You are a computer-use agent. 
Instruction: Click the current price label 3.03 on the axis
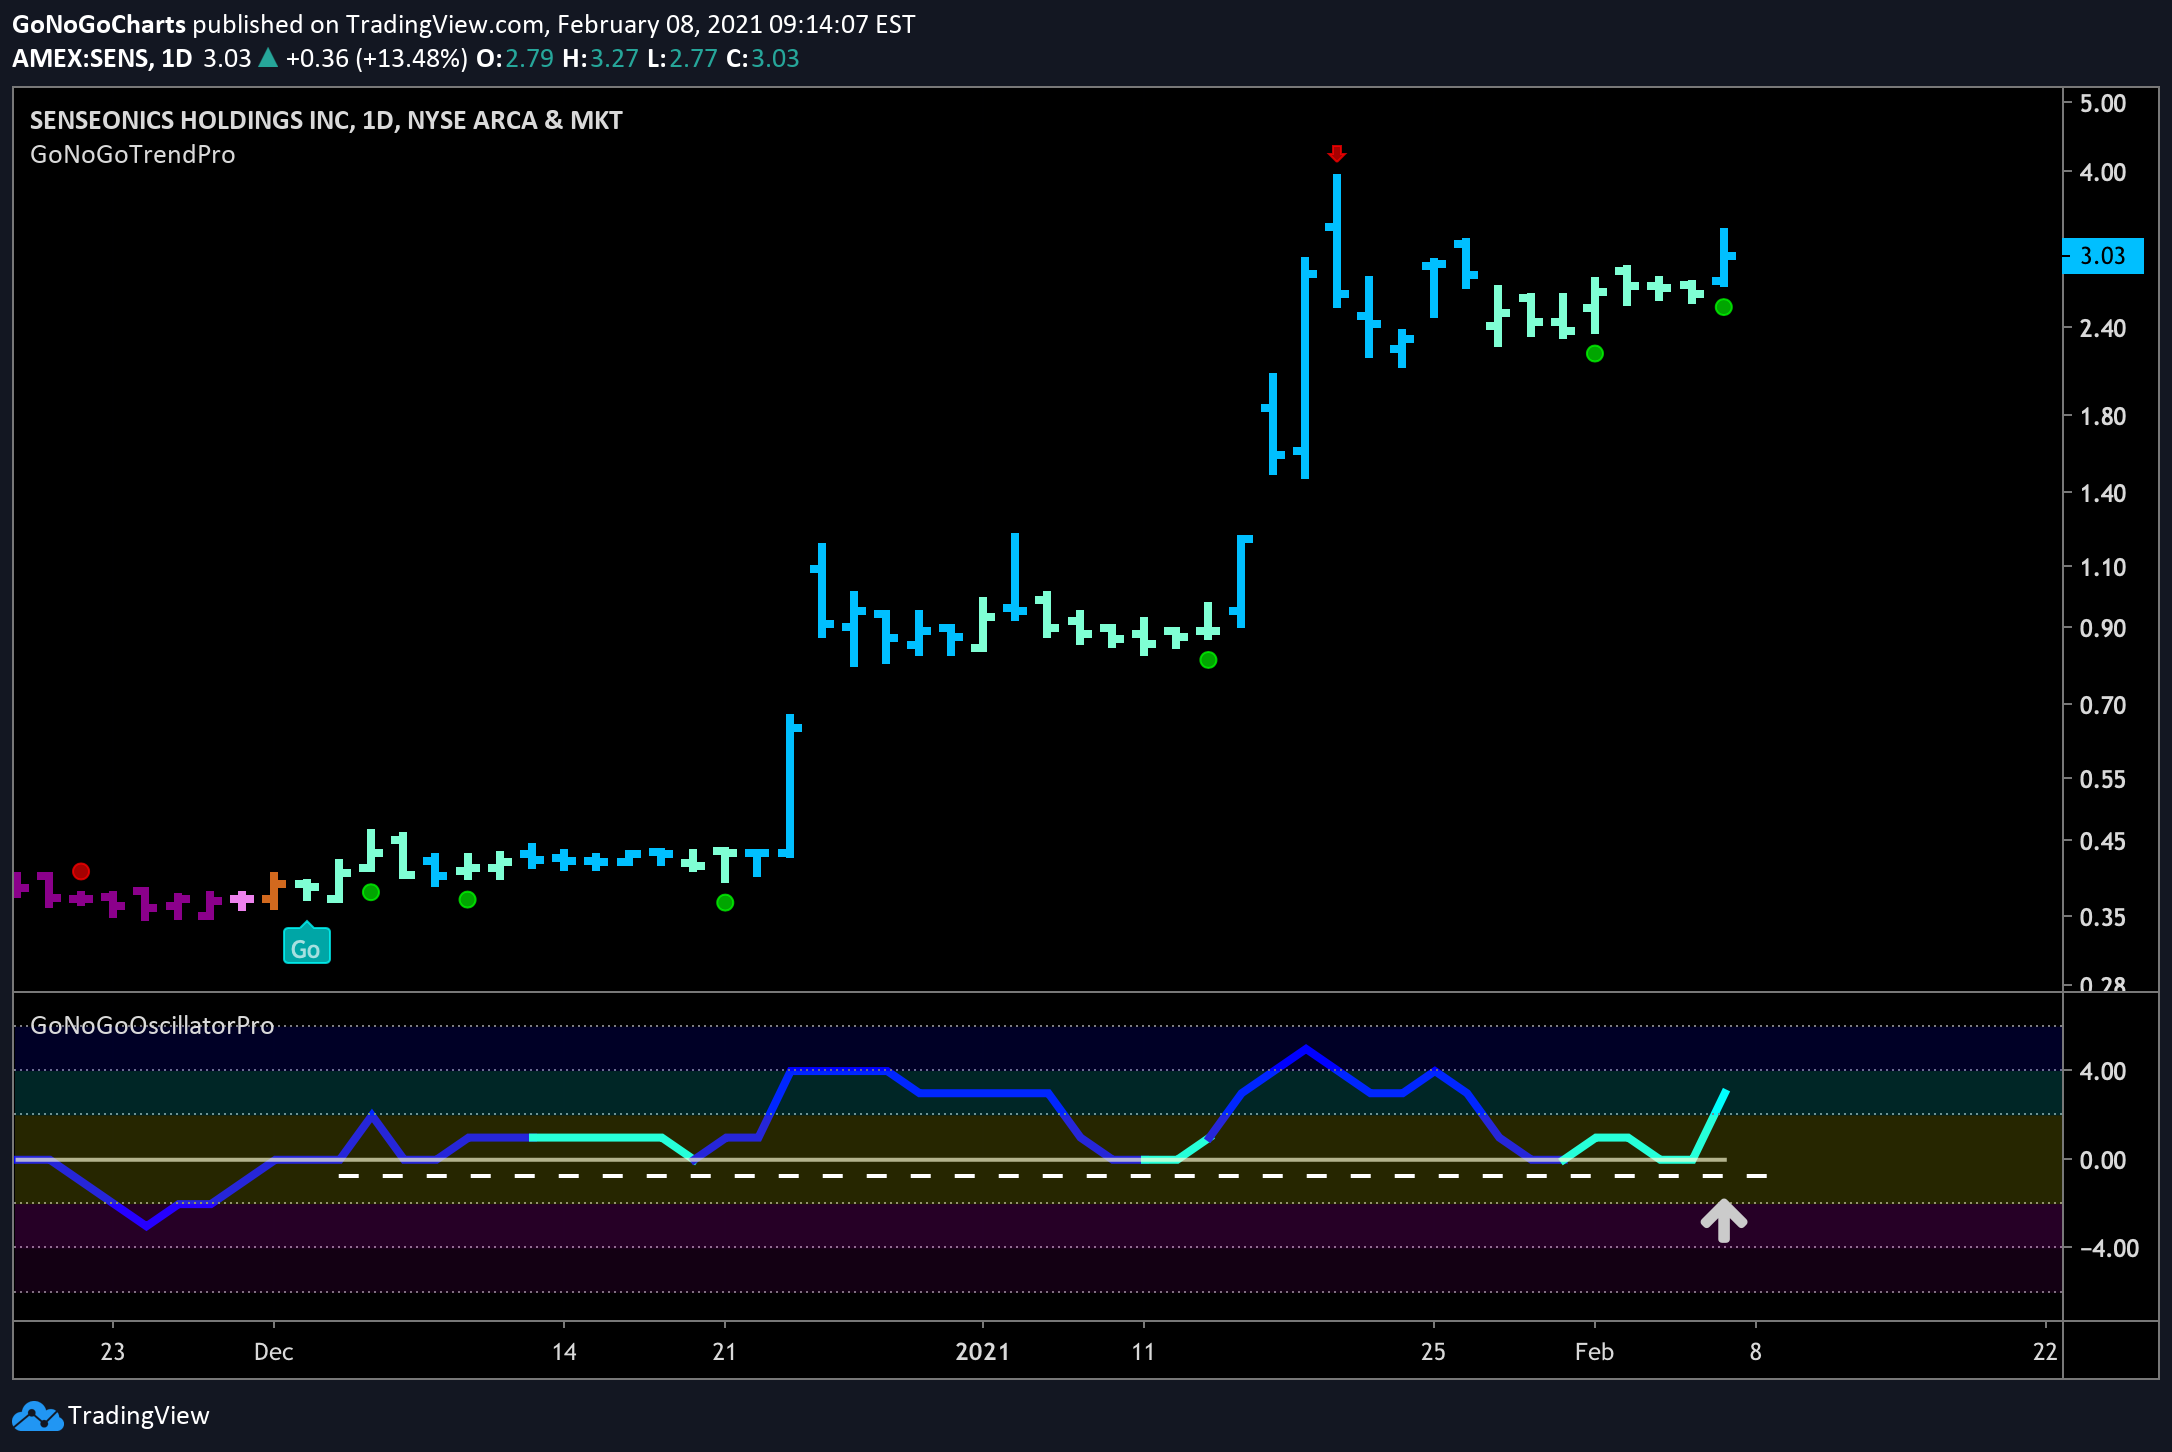pos(2102,256)
